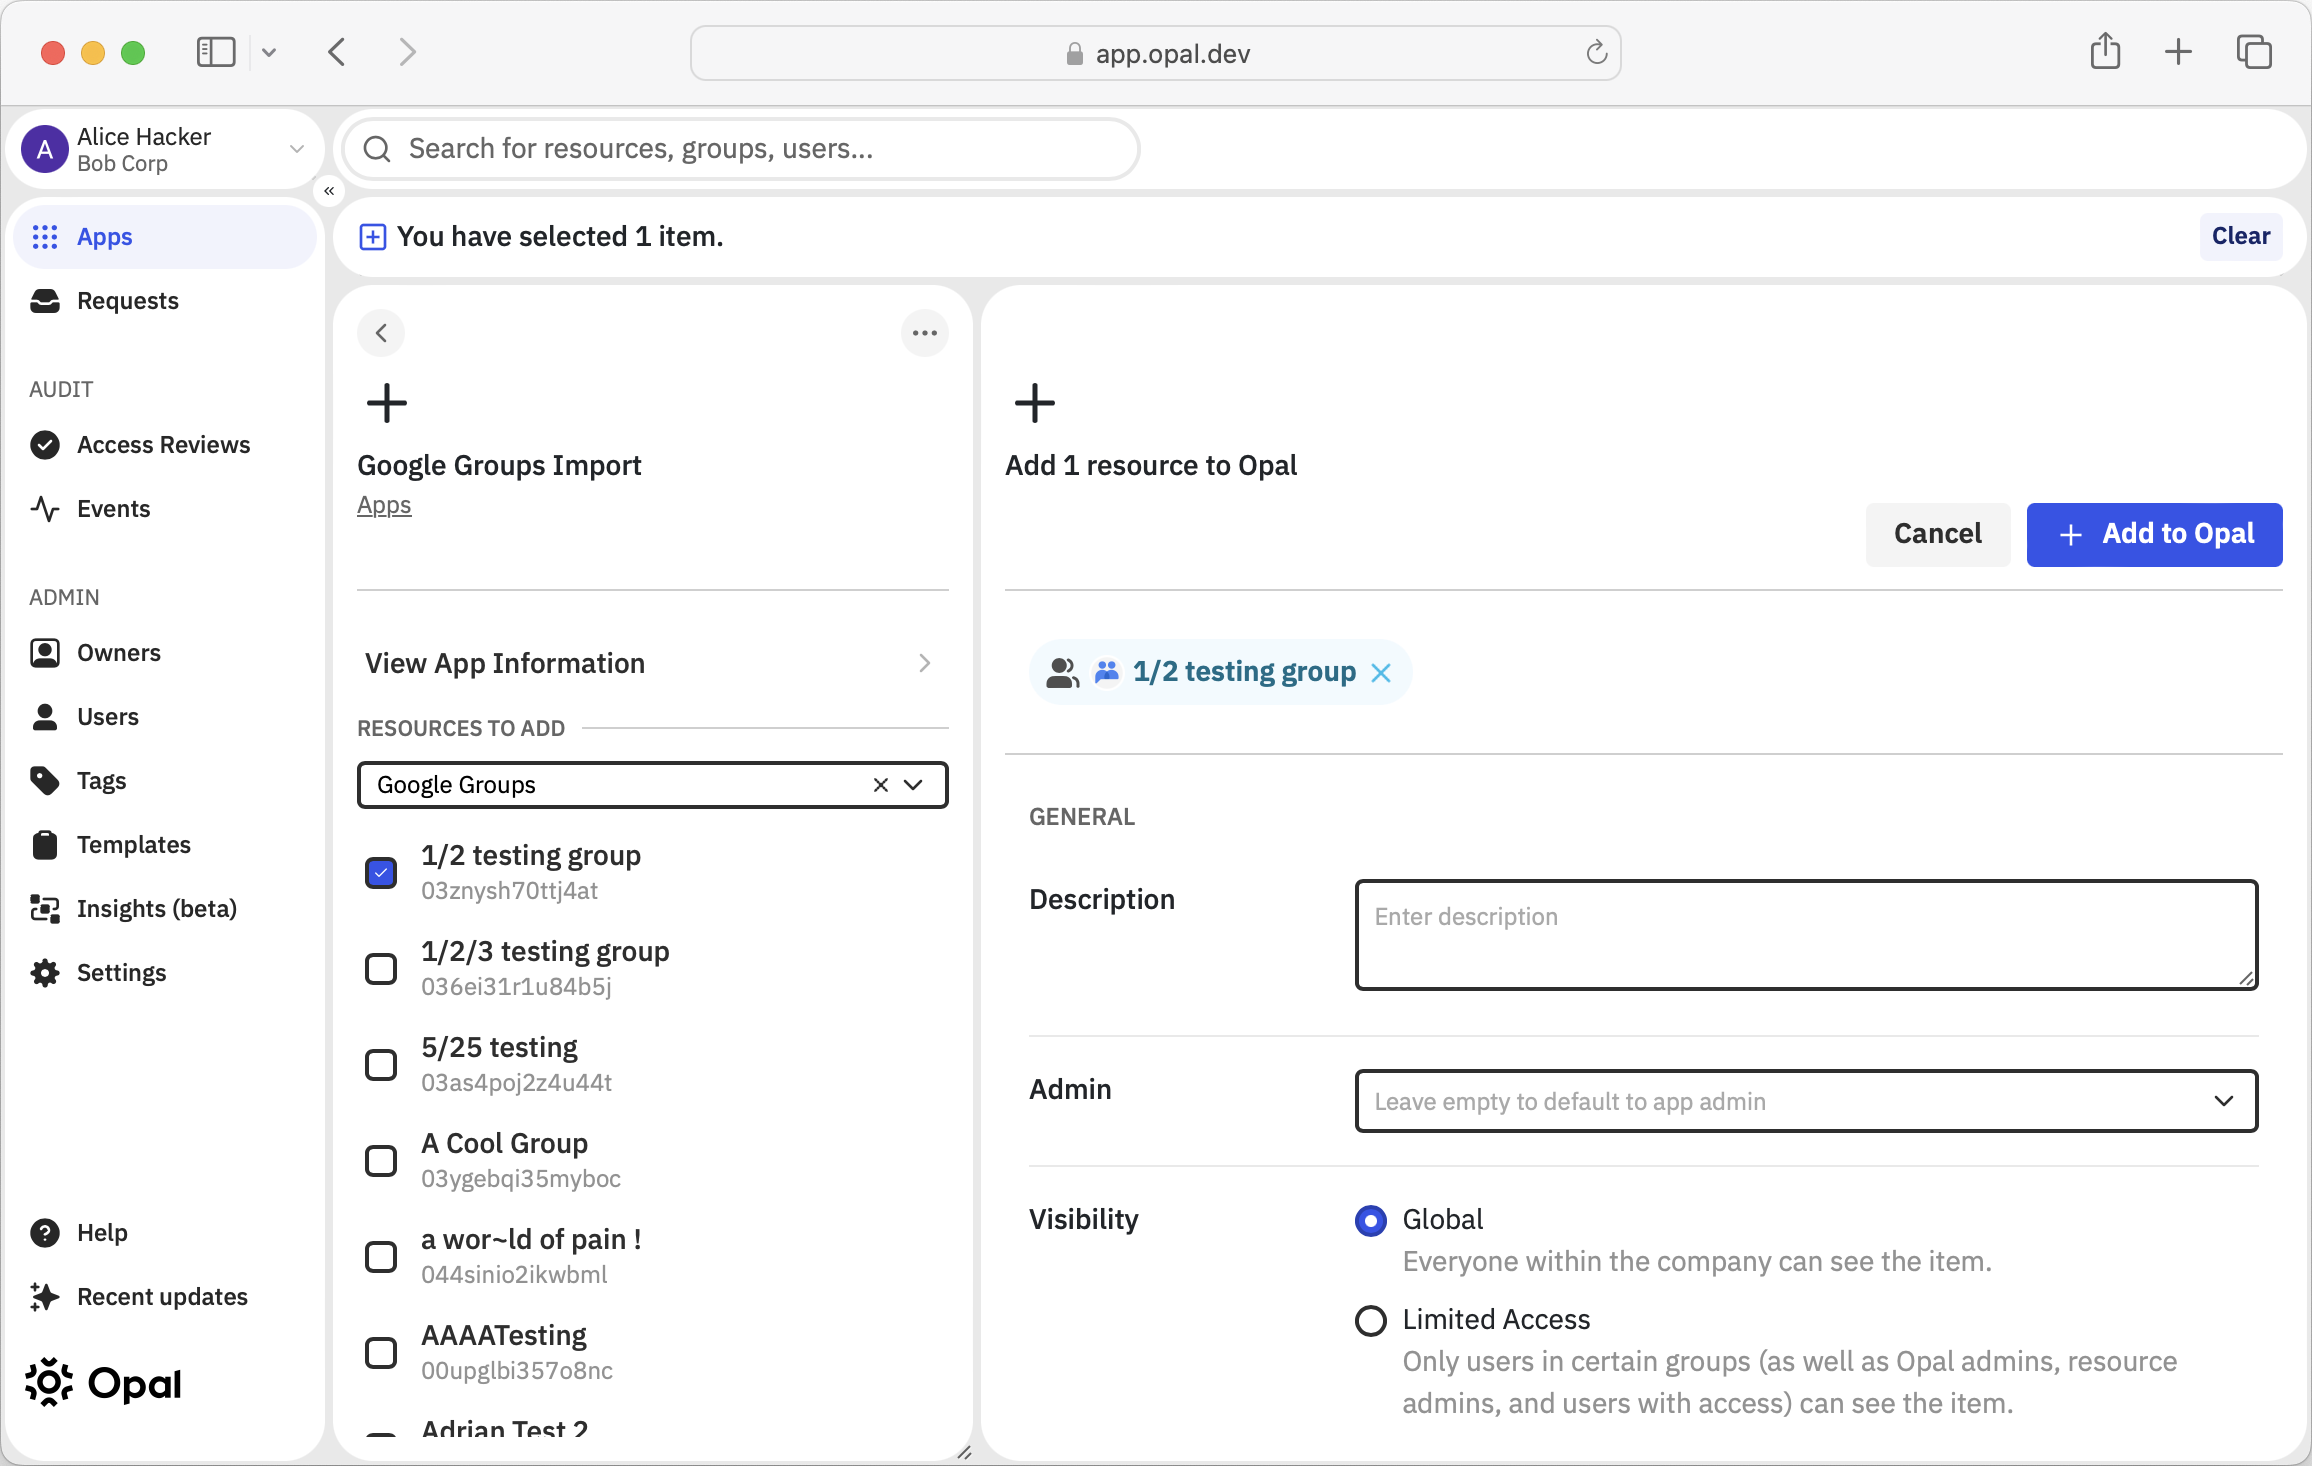Viewport: 2312px width, 1466px height.
Task: Click the 'AAAATesting' group name
Action: pos(504,1335)
